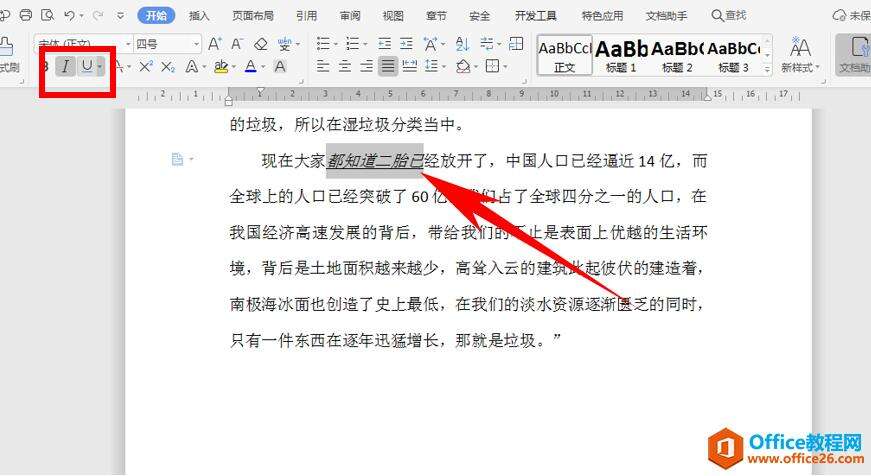
Task: Toggle justify text alignment button
Action: (x=388, y=67)
